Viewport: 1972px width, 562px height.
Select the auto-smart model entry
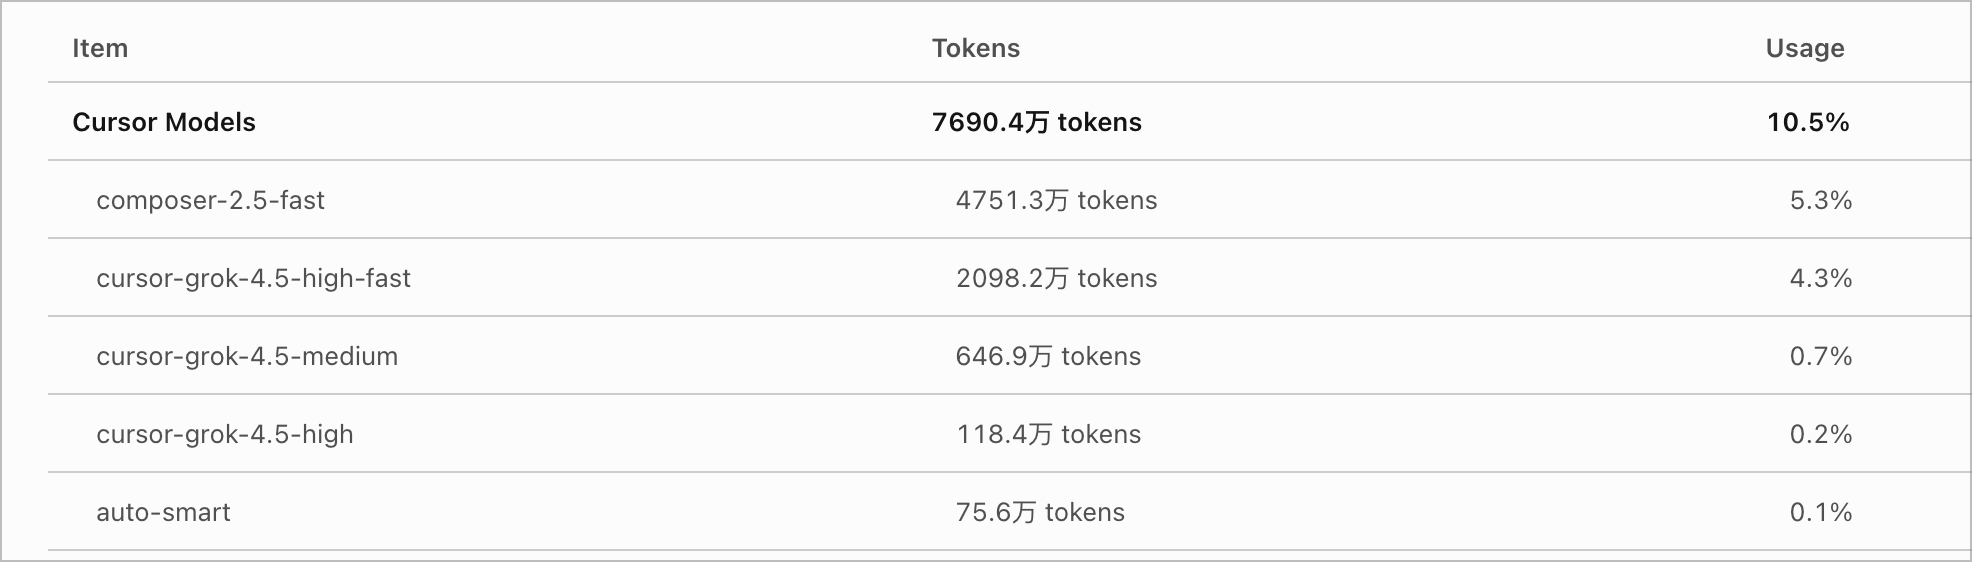(x=163, y=512)
